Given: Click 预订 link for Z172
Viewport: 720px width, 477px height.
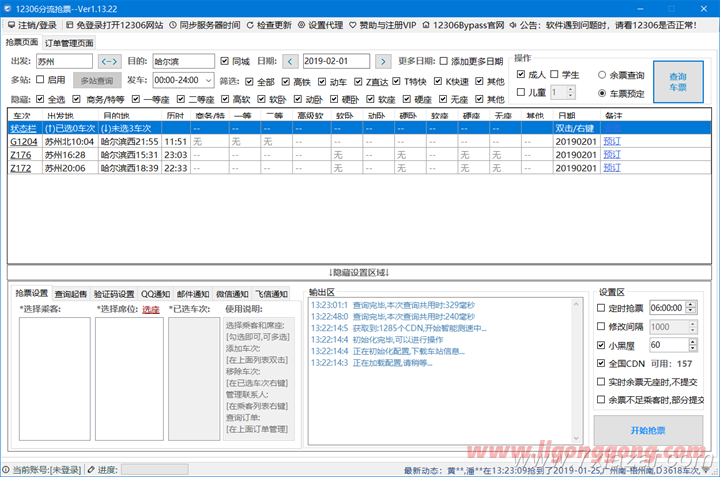Looking at the screenshot, I should 612,168.
